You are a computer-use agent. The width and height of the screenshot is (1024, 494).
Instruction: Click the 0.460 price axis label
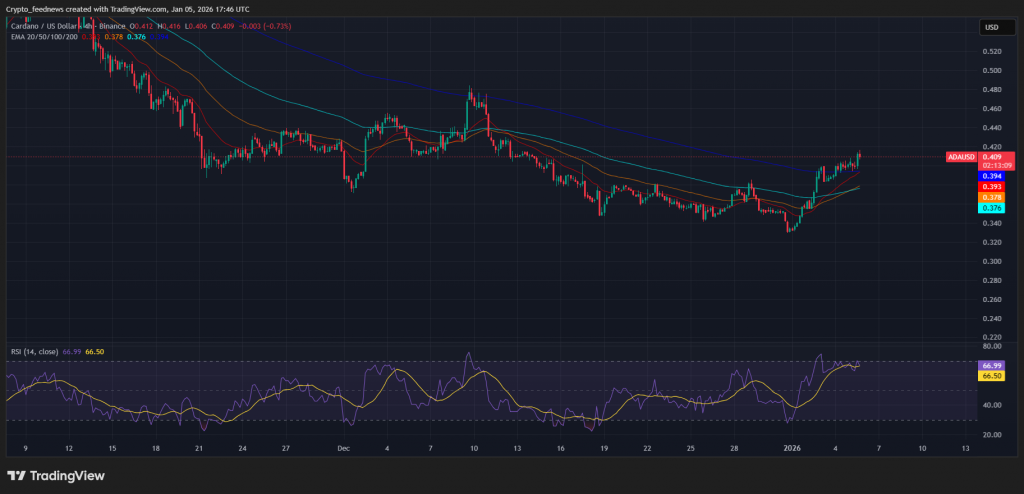991,108
